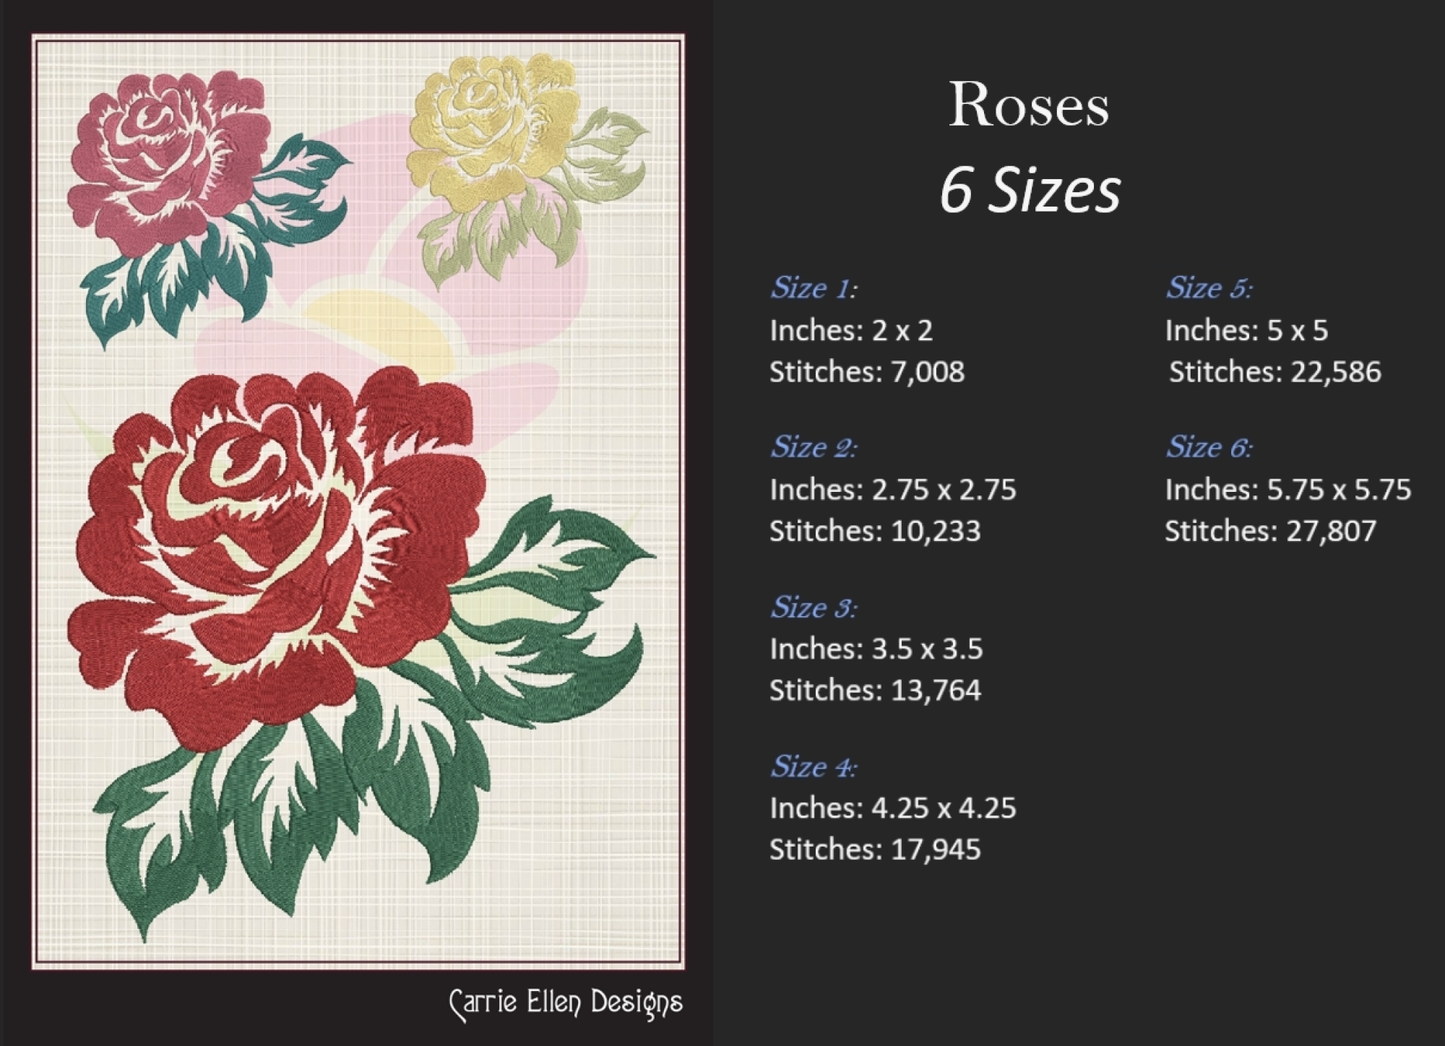Viewport: 1445px width, 1046px height.
Task: Click the "Inches: 5.75 x 5.75" line
Action: 1287,490
